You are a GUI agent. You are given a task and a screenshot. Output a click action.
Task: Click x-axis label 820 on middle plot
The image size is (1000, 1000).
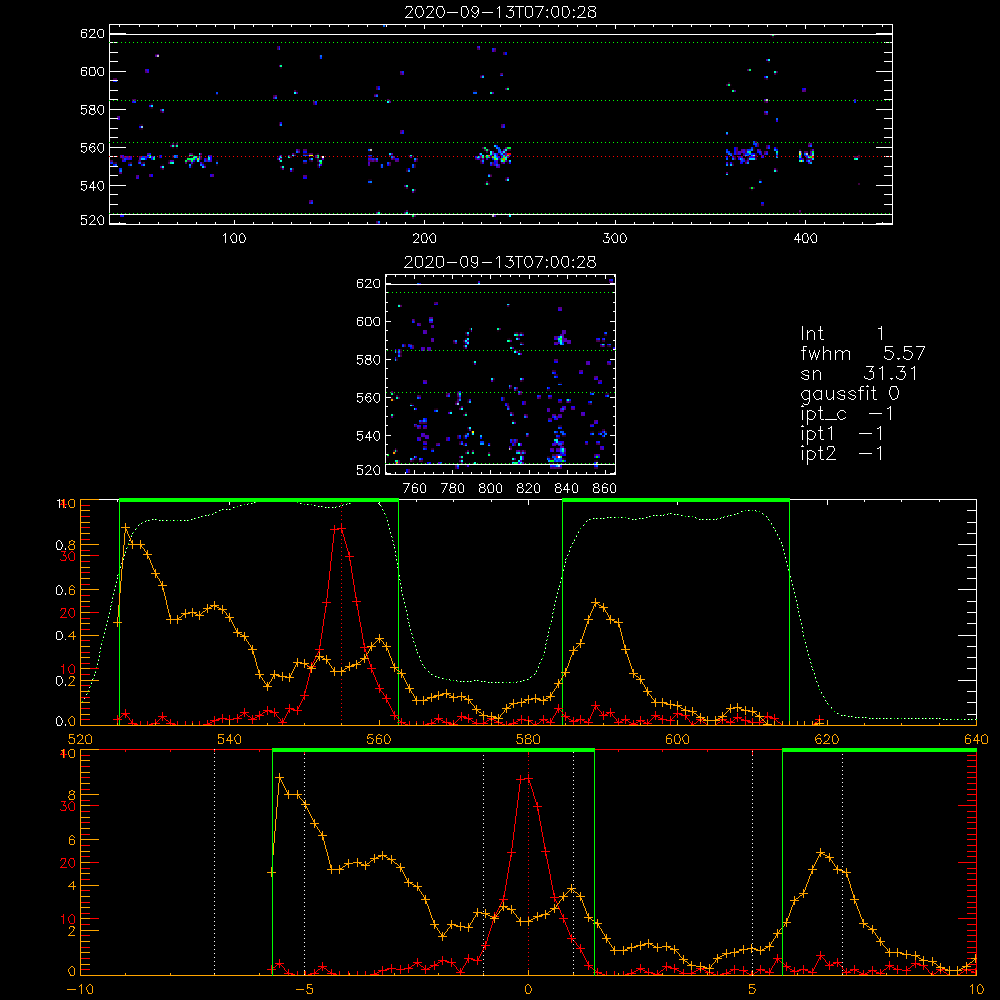pyautogui.click(x=529, y=489)
